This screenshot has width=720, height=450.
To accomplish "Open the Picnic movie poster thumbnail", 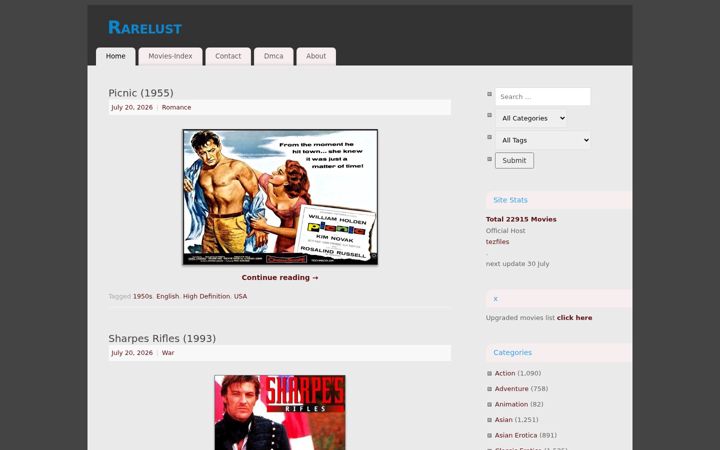I will [x=280, y=197].
